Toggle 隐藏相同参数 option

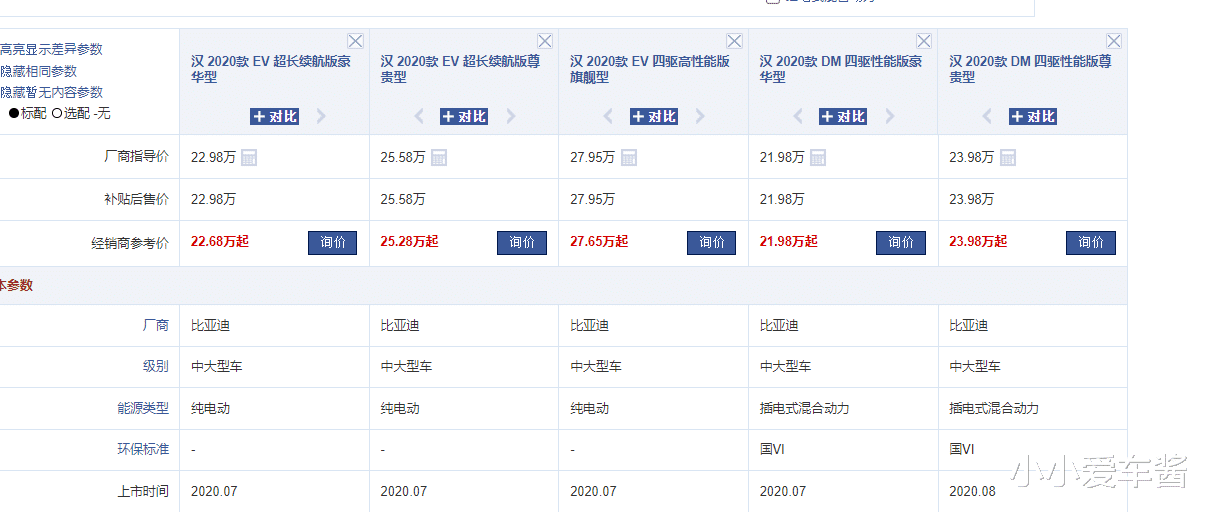pyautogui.click(x=38, y=71)
